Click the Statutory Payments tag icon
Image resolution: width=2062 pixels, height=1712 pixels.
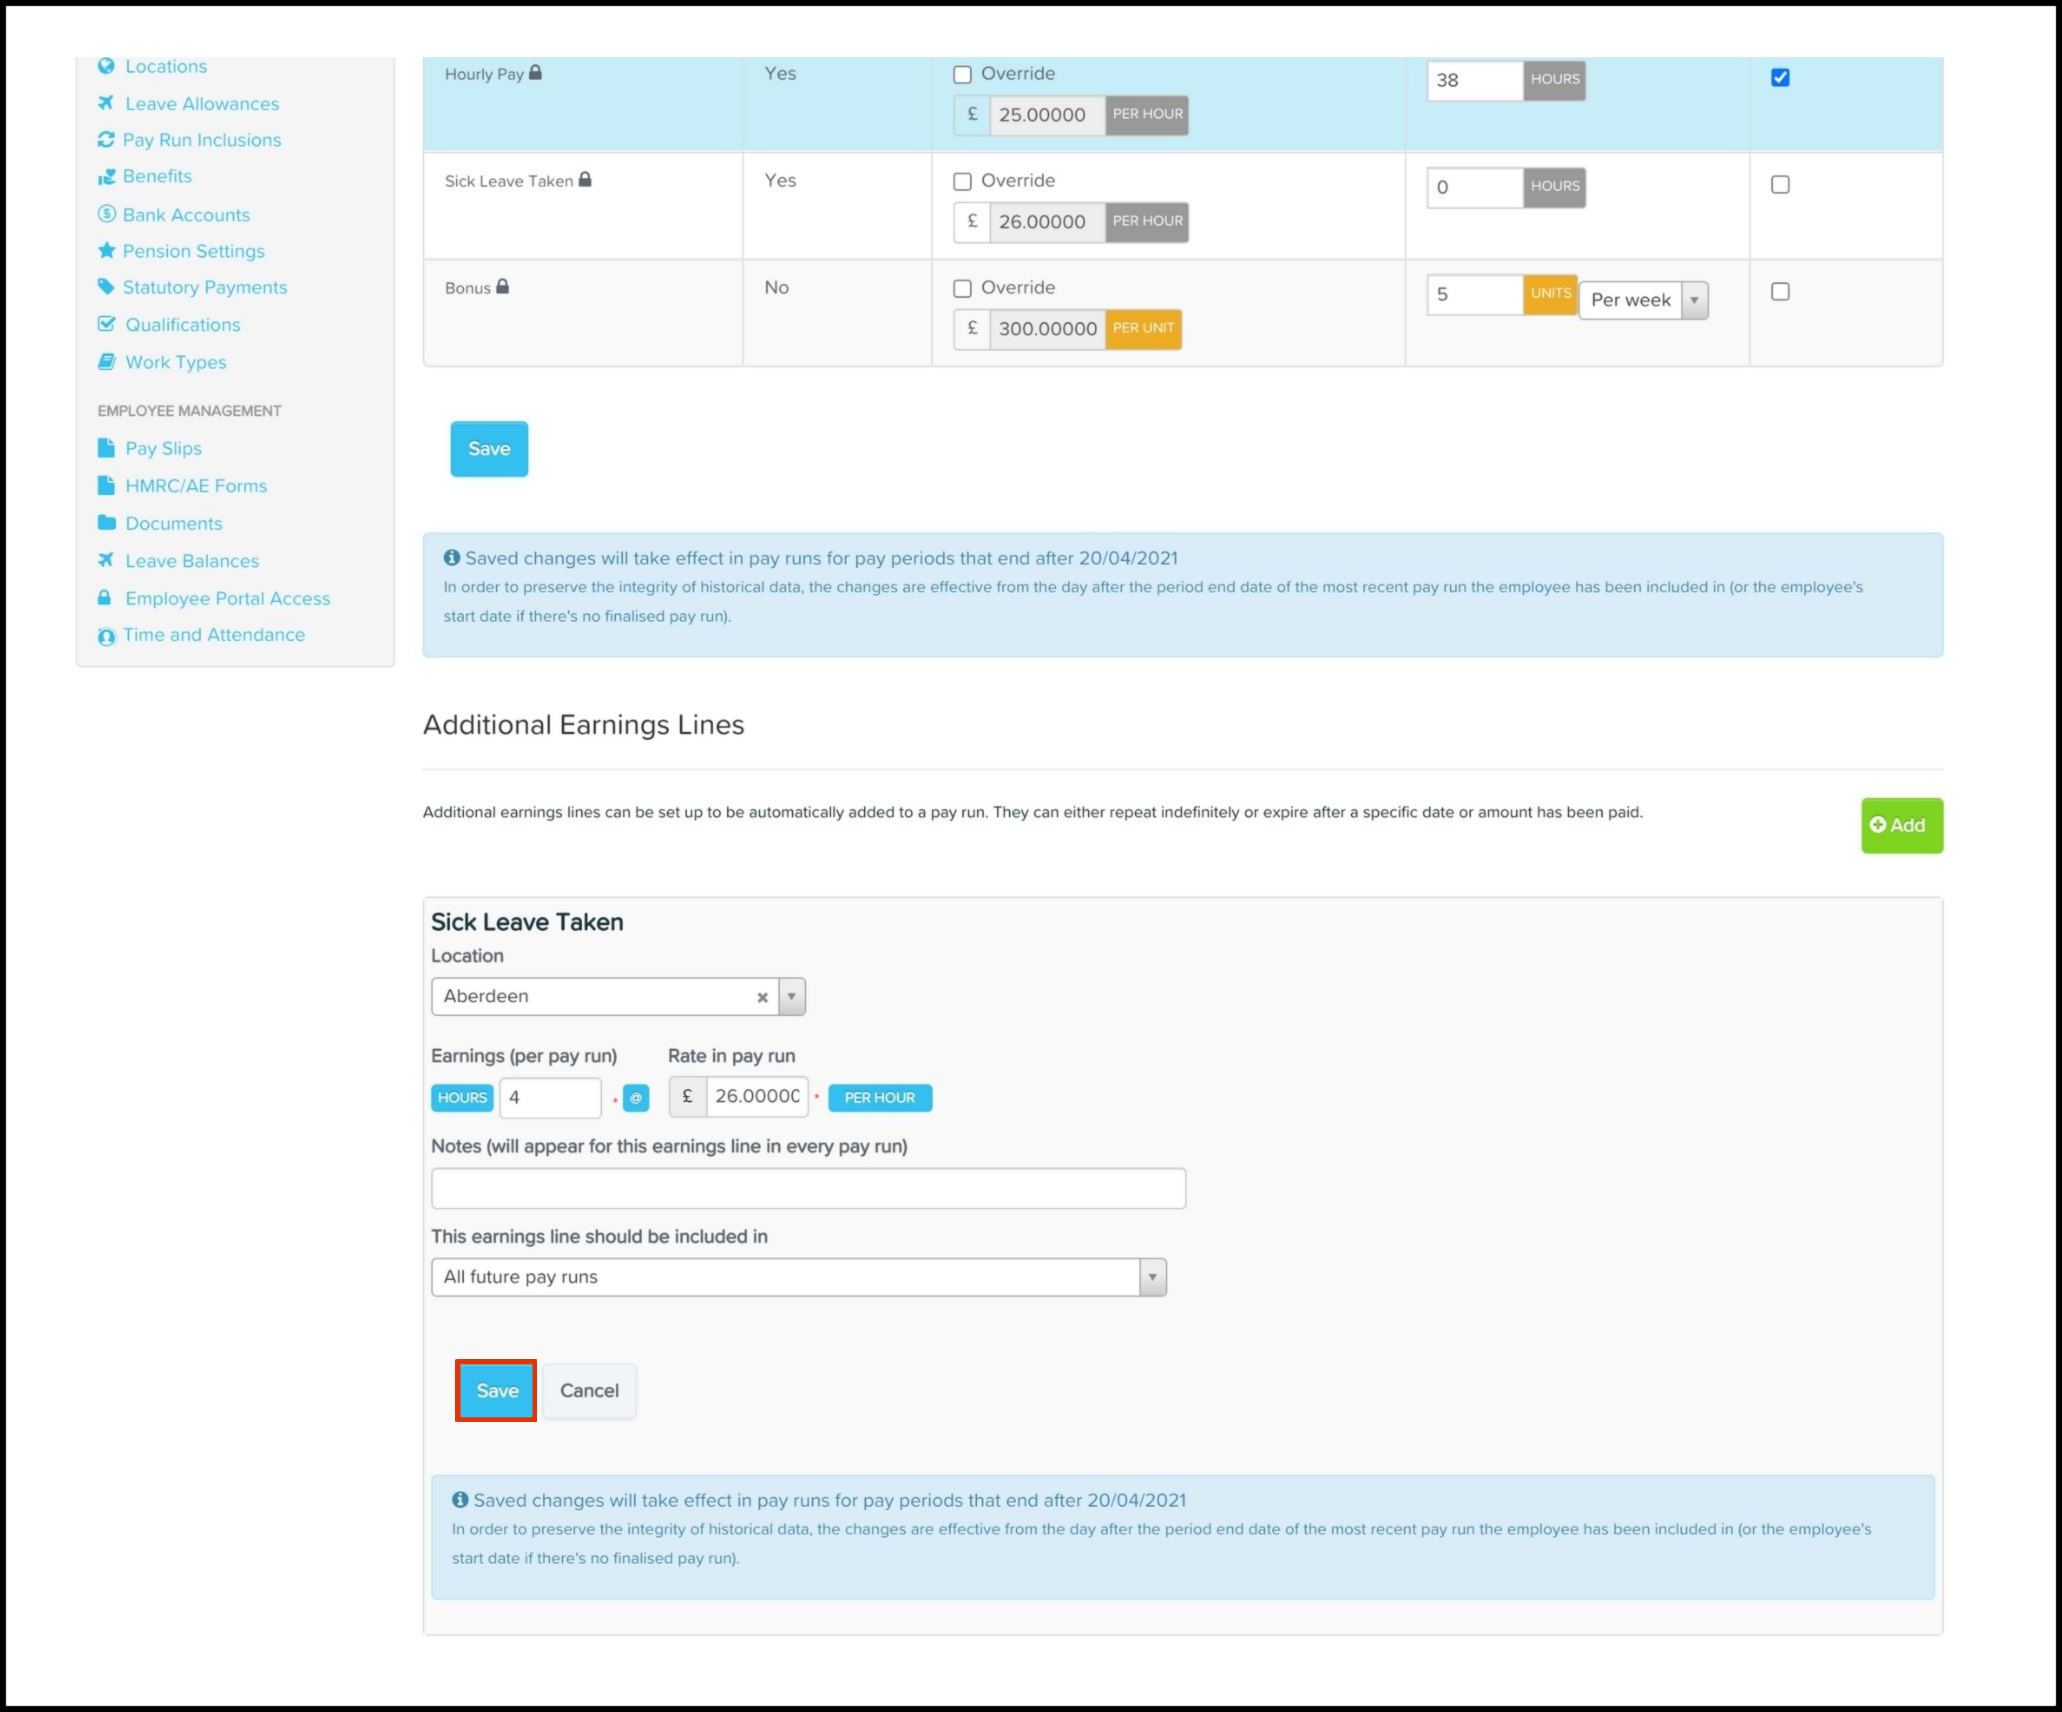(x=106, y=287)
